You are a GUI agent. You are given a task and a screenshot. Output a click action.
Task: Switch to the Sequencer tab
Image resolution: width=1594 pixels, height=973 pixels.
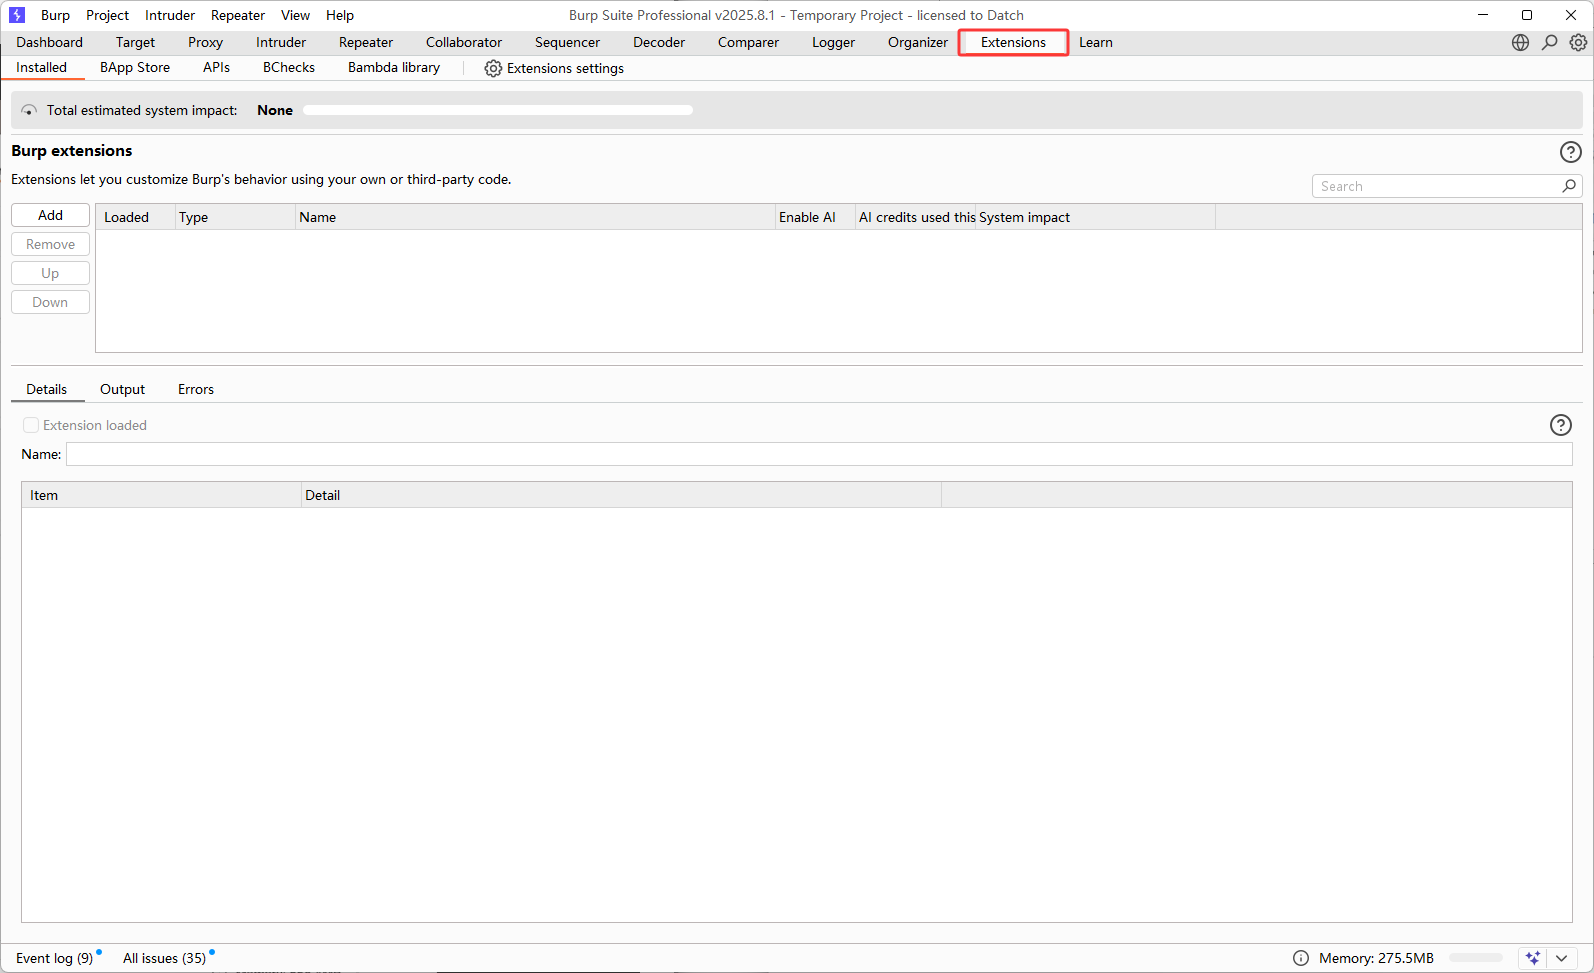pos(567,42)
